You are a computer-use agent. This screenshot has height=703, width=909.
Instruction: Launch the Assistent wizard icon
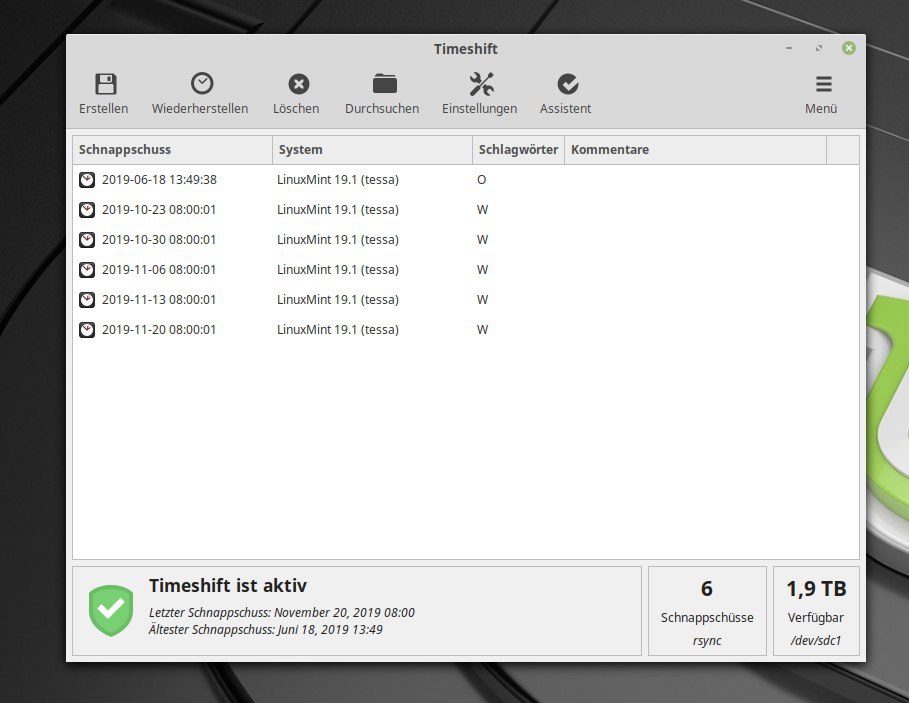tap(568, 84)
